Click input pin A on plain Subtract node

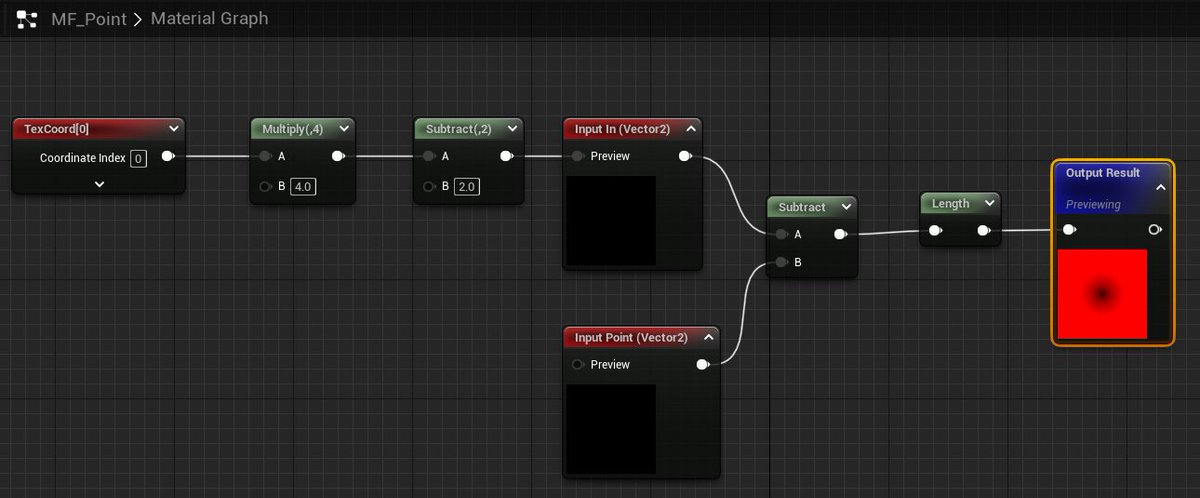780,235
